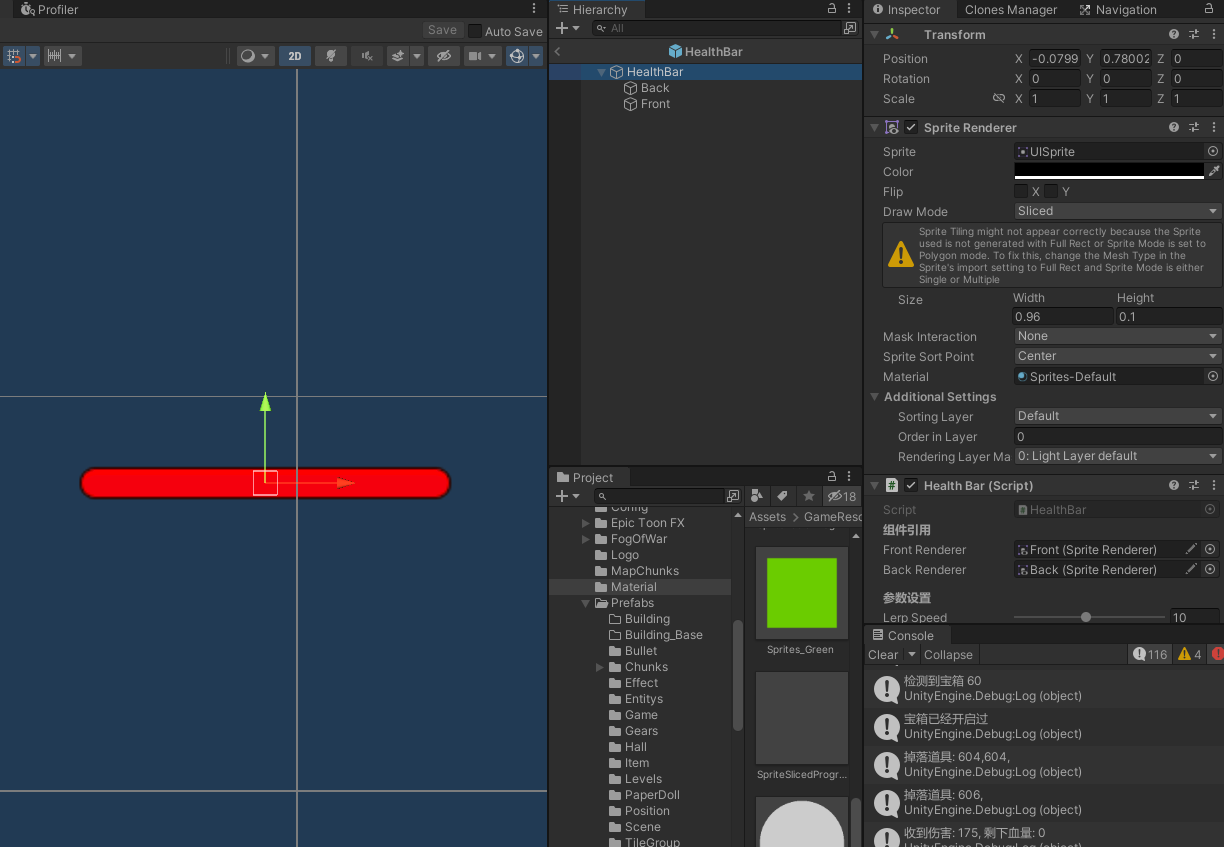This screenshot has width=1224, height=847.
Task: Click the Search by Type icon in Project
Action: [757, 496]
